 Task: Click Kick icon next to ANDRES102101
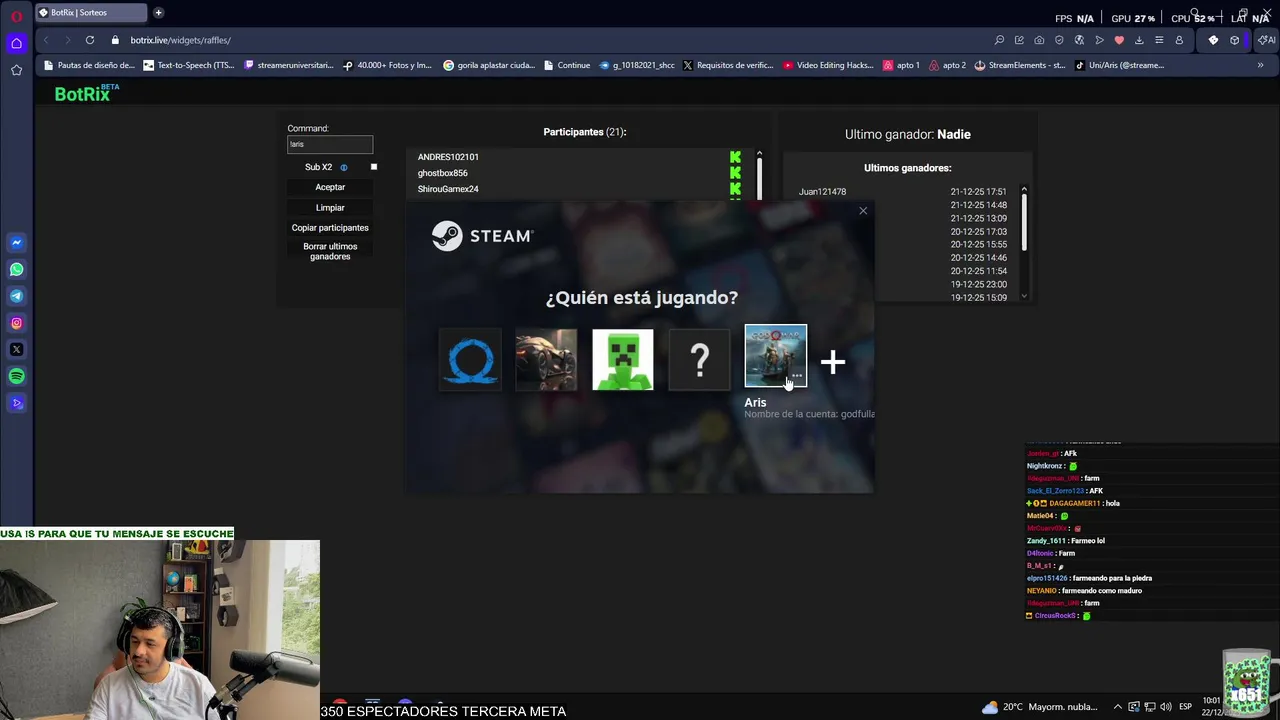click(735, 157)
